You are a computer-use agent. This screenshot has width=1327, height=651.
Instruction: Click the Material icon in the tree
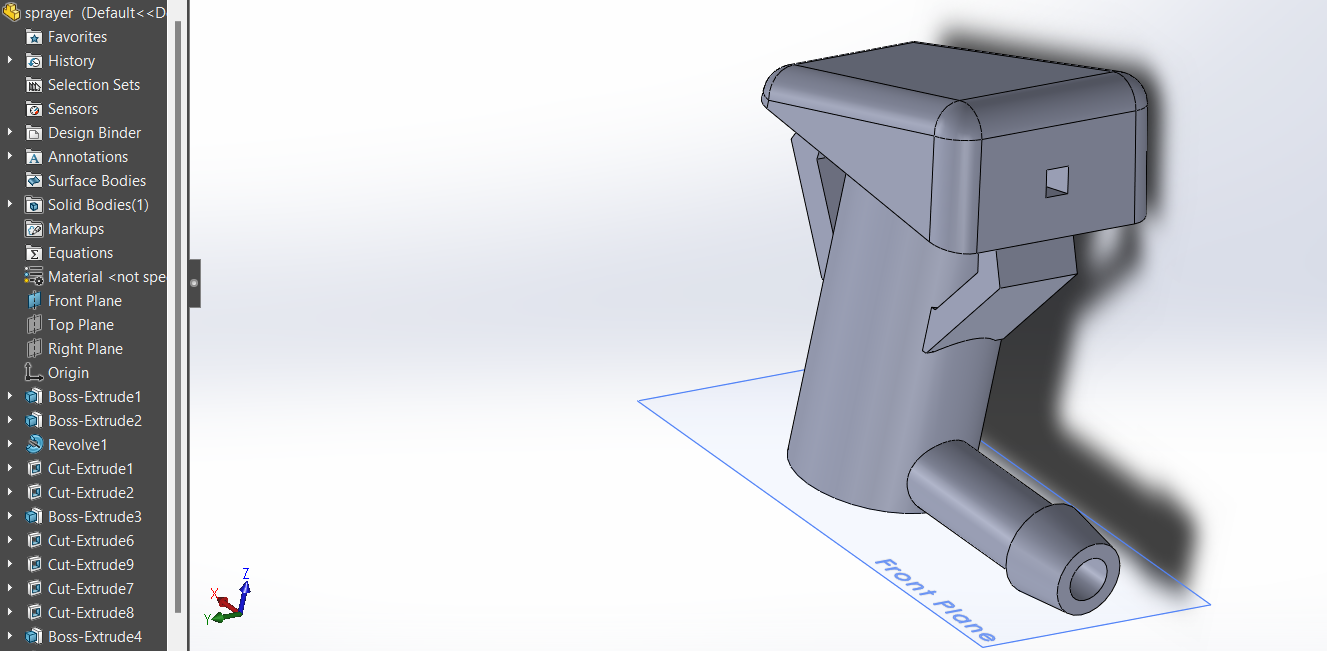pos(34,277)
